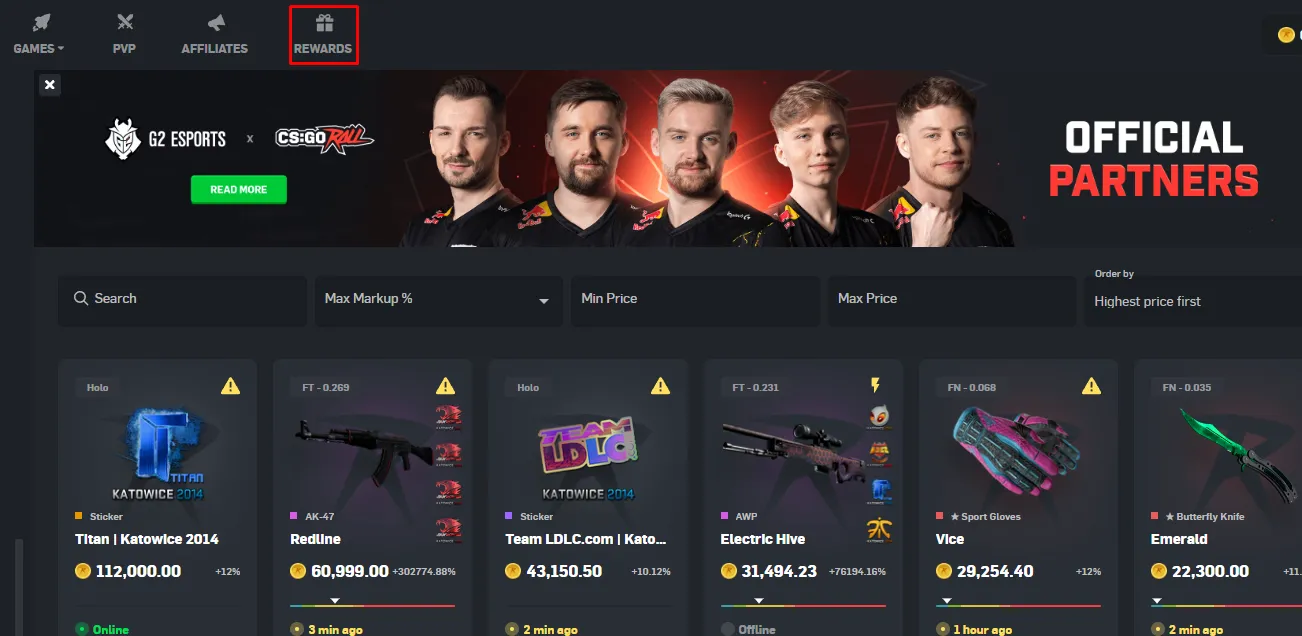
Task: Click the Min Price field
Action: (695, 301)
